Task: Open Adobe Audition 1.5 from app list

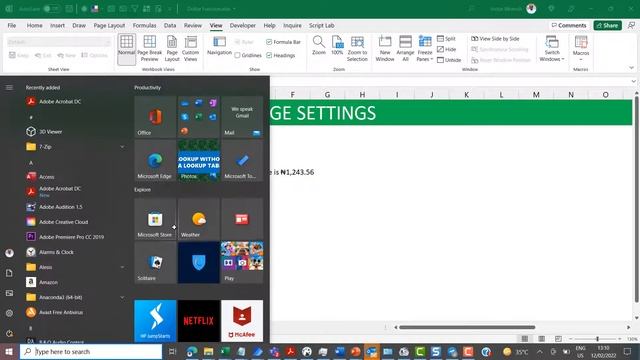Action: [x=76, y=207]
